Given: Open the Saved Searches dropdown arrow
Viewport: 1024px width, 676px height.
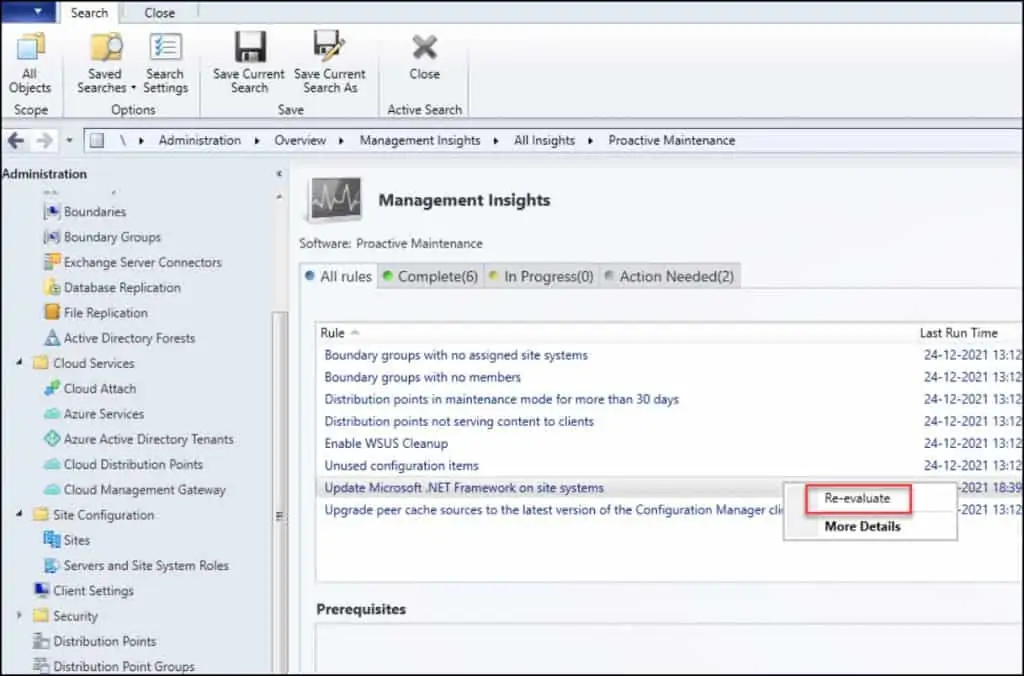Looking at the screenshot, I should [133, 88].
